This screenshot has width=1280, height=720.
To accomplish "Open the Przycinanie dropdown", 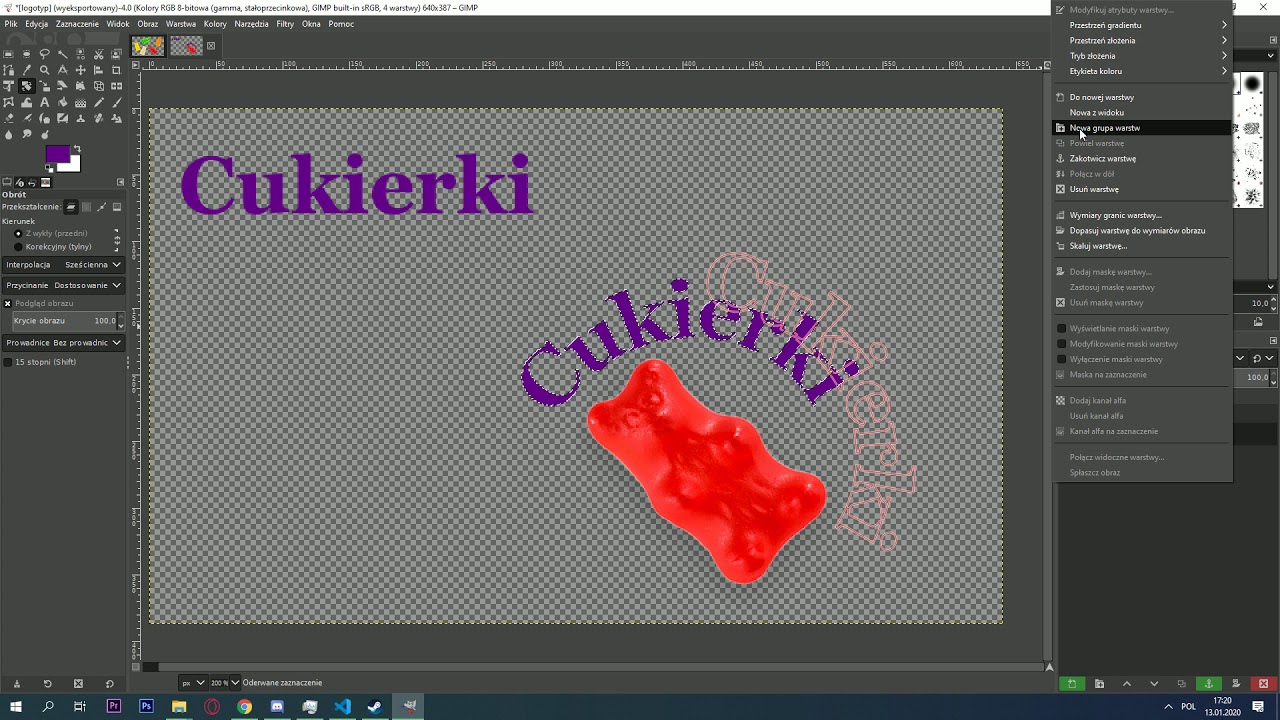I will (x=63, y=285).
